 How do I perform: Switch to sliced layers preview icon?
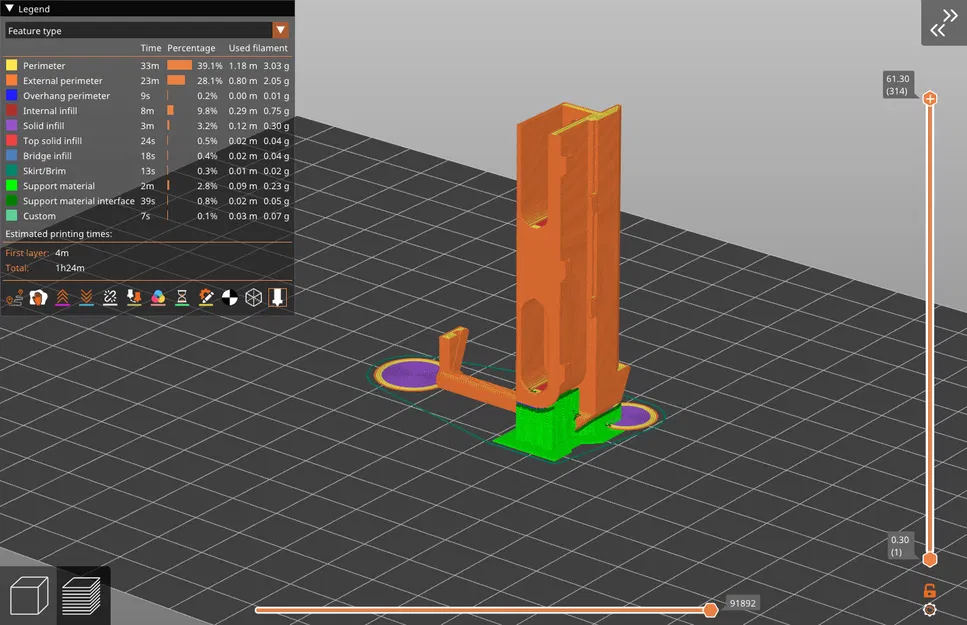[x=82, y=595]
